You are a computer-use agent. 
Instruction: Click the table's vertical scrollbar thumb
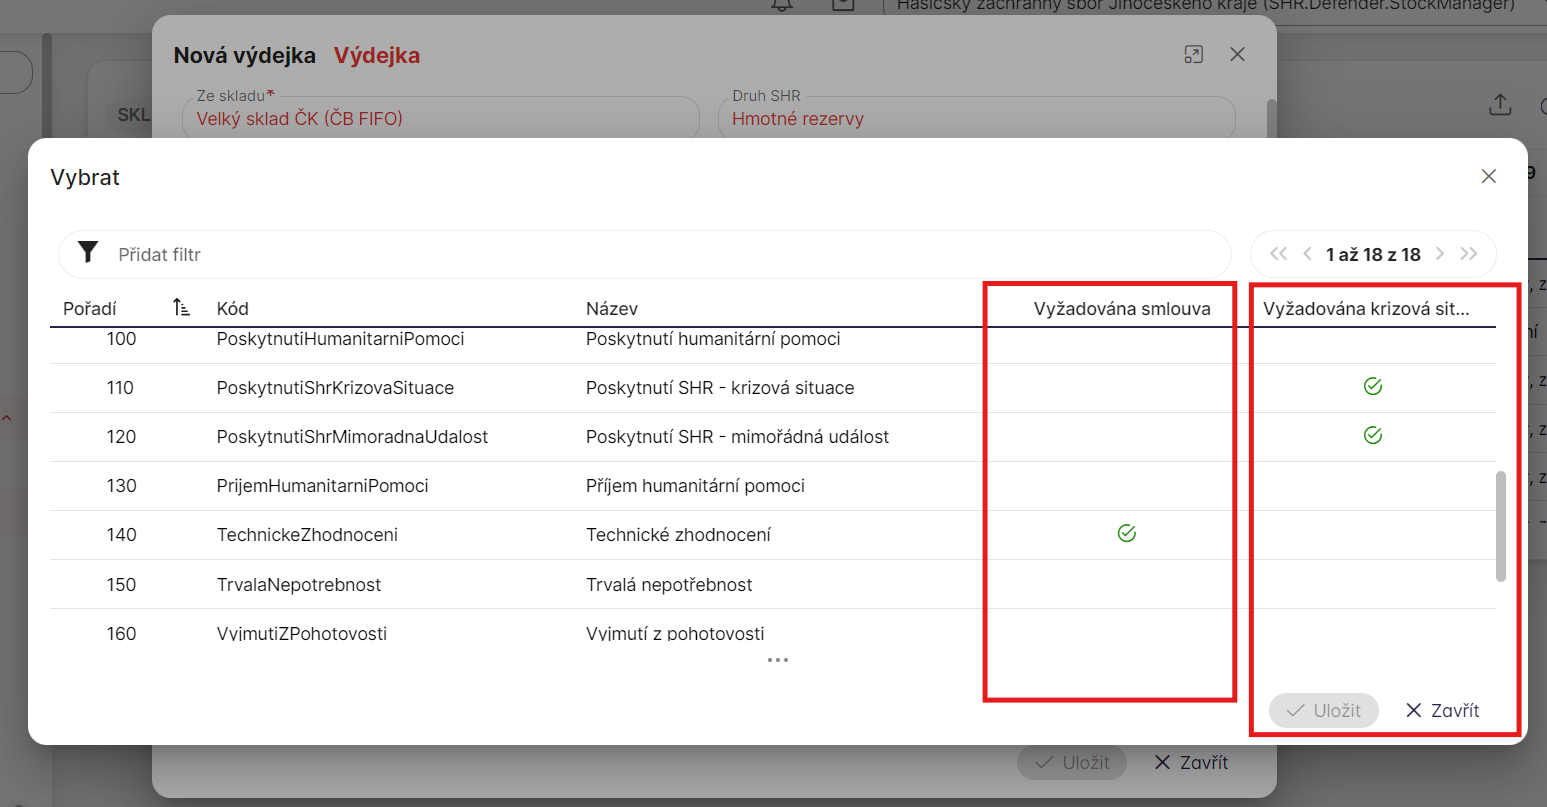click(x=1500, y=526)
